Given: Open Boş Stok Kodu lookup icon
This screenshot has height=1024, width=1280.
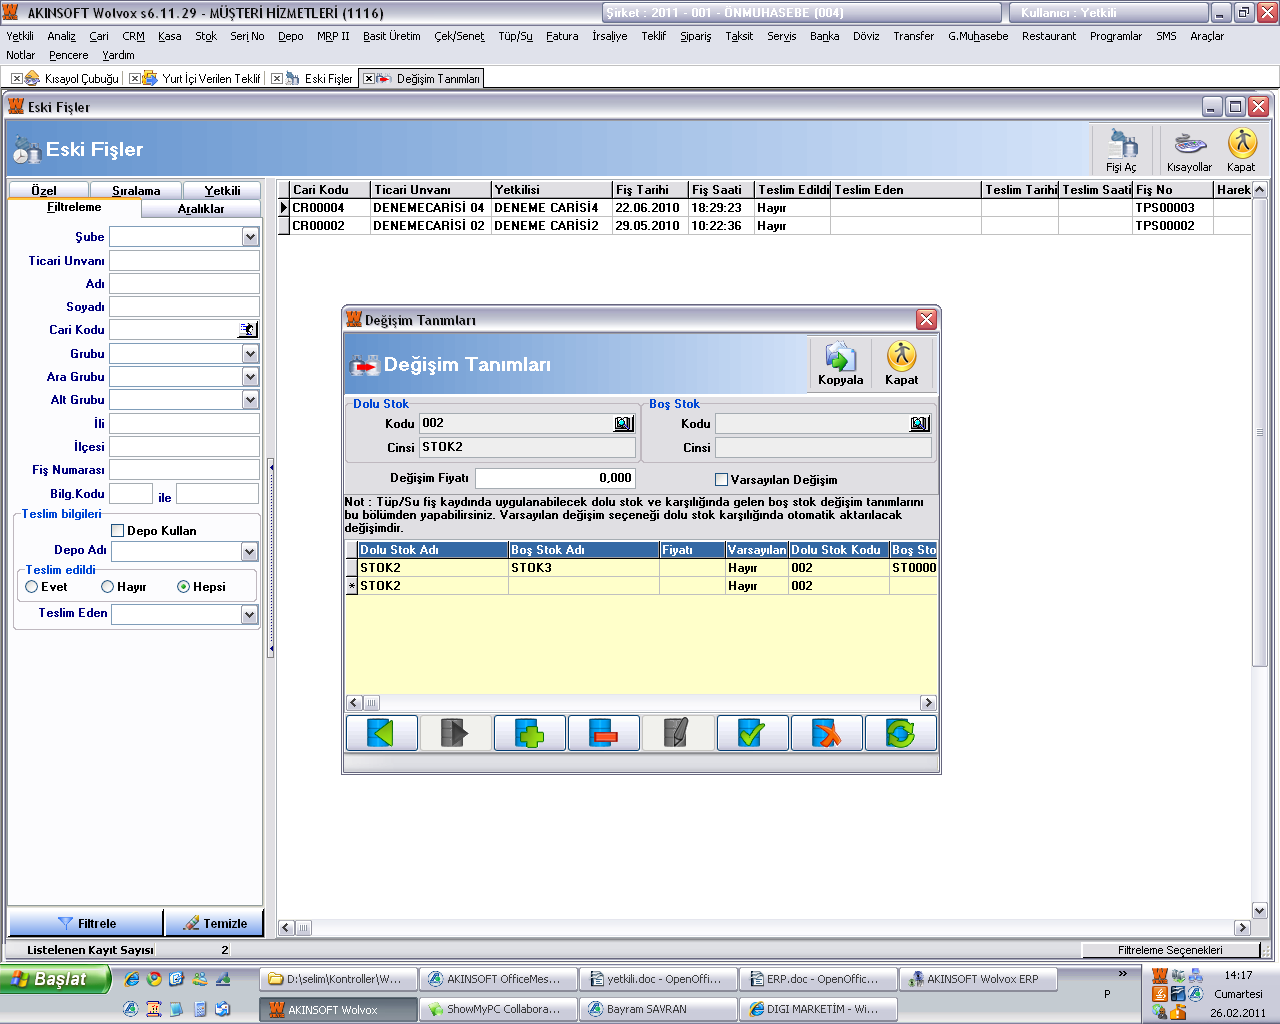Looking at the screenshot, I should (x=919, y=424).
